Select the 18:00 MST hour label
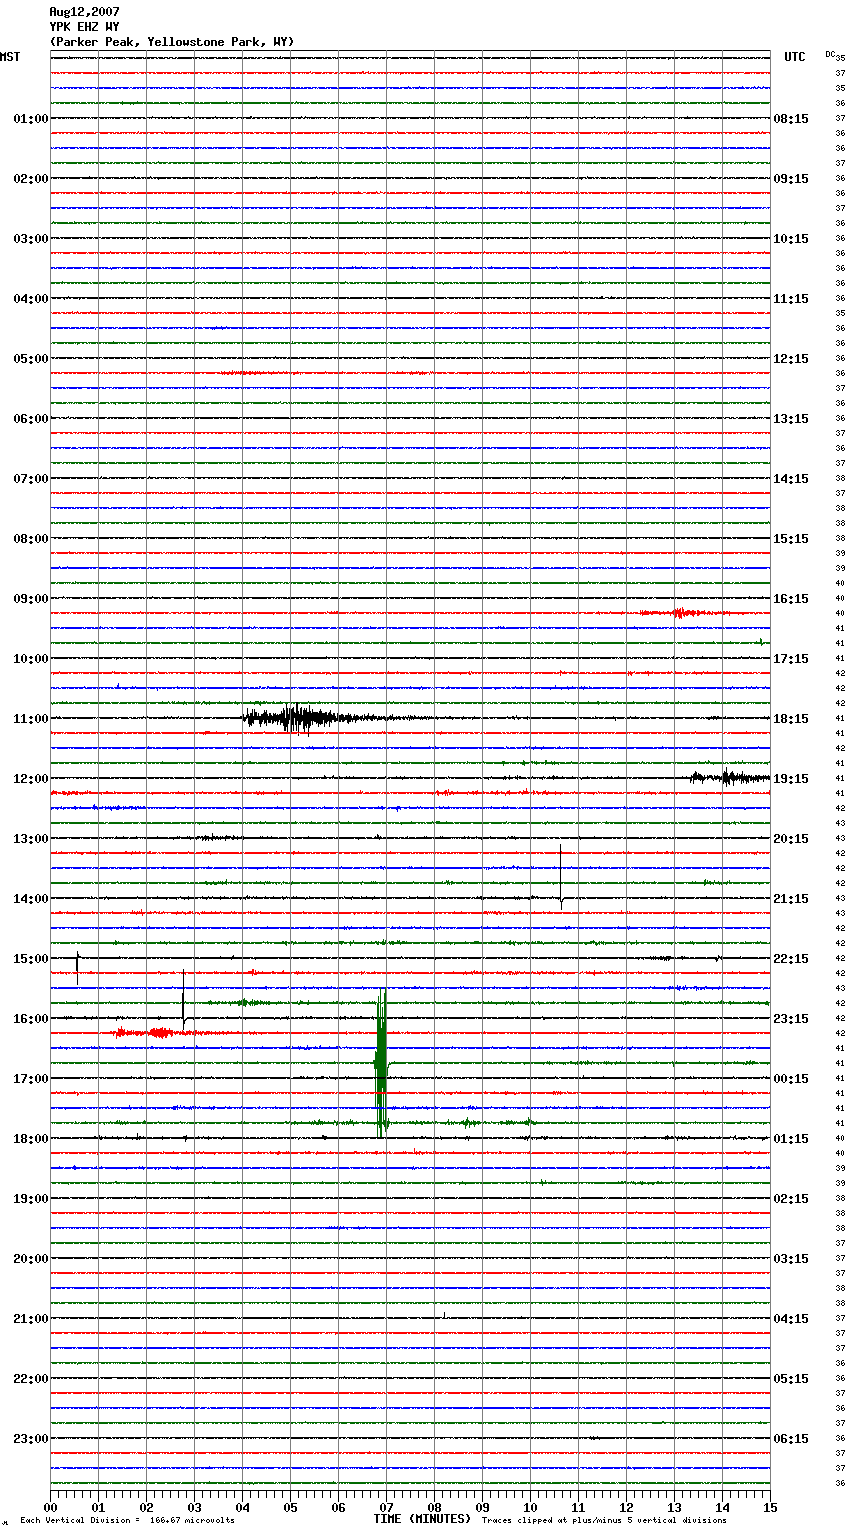Image resolution: width=850 pixels, height=1534 pixels. pos(31,1139)
